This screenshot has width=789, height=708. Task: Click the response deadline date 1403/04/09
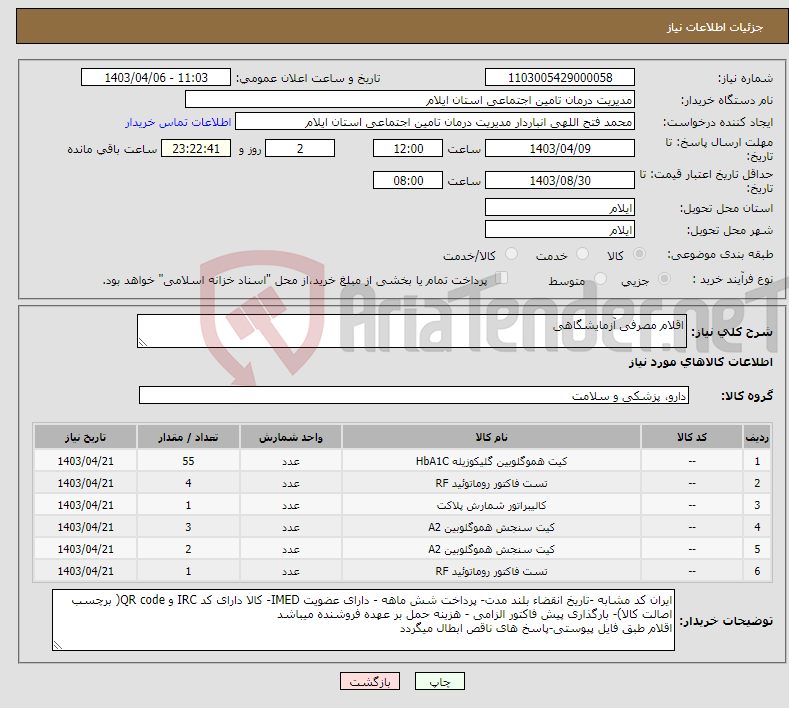[x=560, y=148]
